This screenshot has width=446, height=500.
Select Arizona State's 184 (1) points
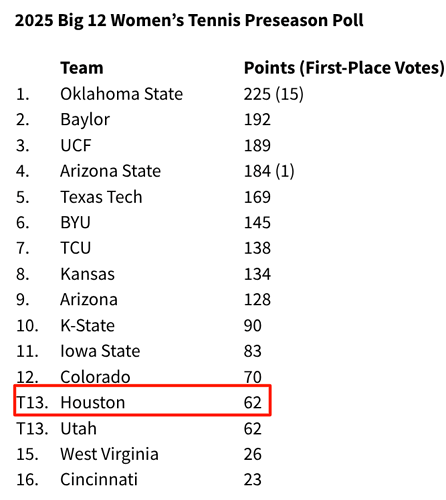coord(269,171)
